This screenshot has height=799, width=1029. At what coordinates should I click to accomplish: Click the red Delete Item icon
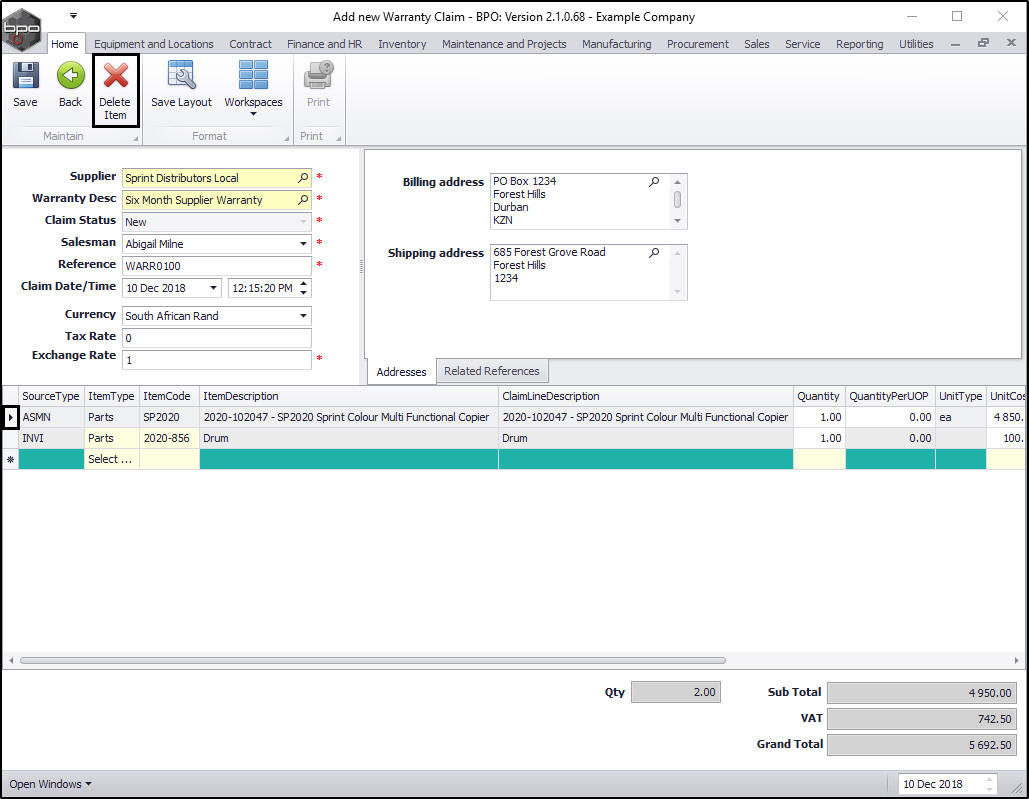point(116,76)
